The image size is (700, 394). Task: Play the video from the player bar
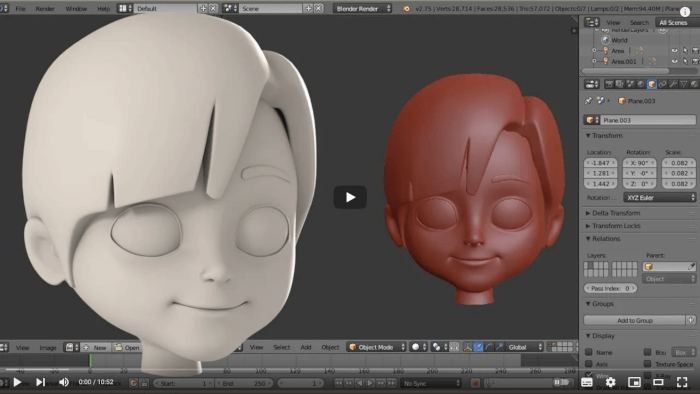pos(17,382)
